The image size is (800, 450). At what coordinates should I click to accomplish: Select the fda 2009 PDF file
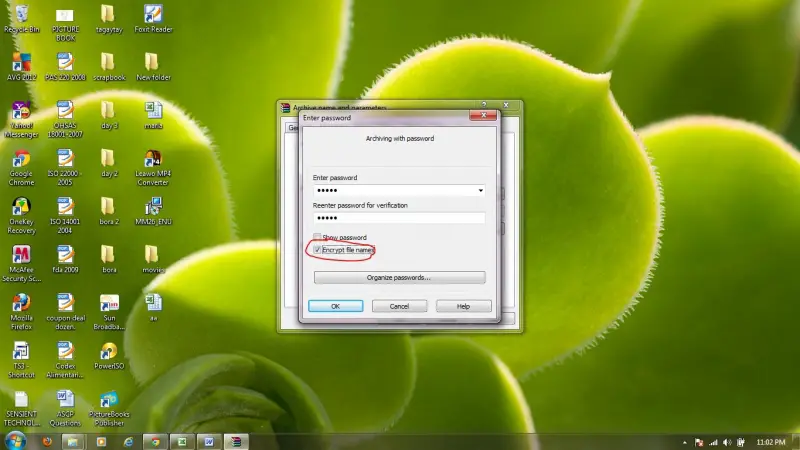[x=65, y=259]
